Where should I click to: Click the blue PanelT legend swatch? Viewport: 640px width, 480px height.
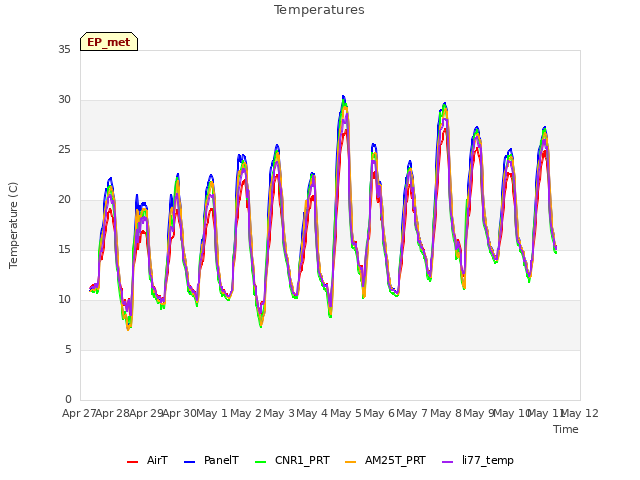click(189, 462)
